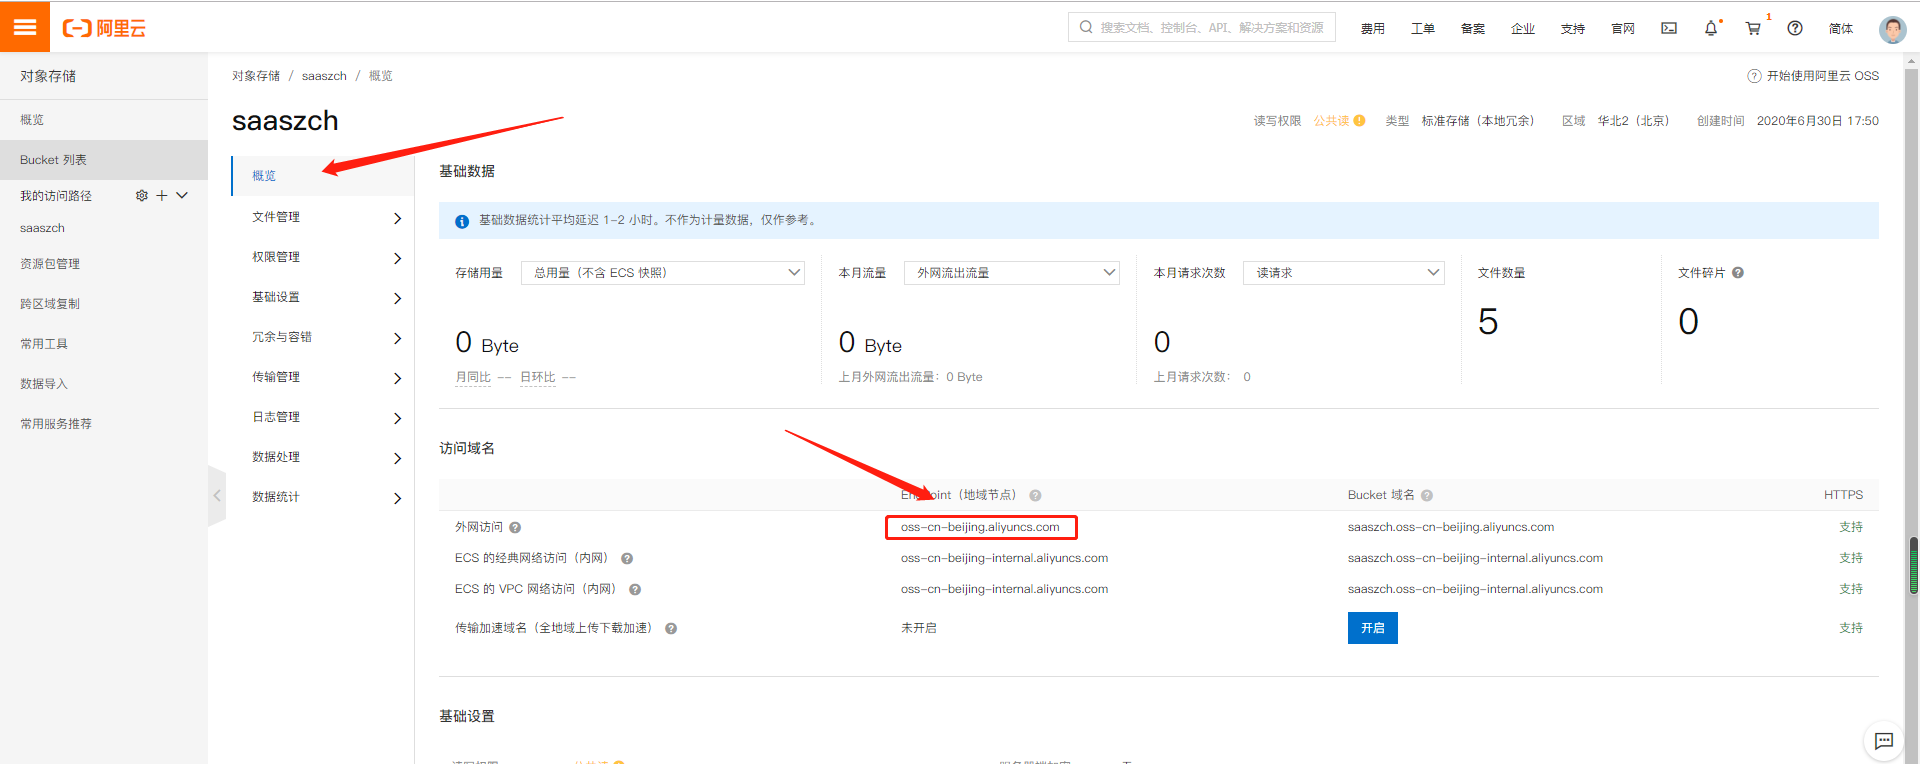Image resolution: width=1920 pixels, height=764 pixels.
Task: Open 资源包管理 in sidebar
Action: tap(104, 263)
